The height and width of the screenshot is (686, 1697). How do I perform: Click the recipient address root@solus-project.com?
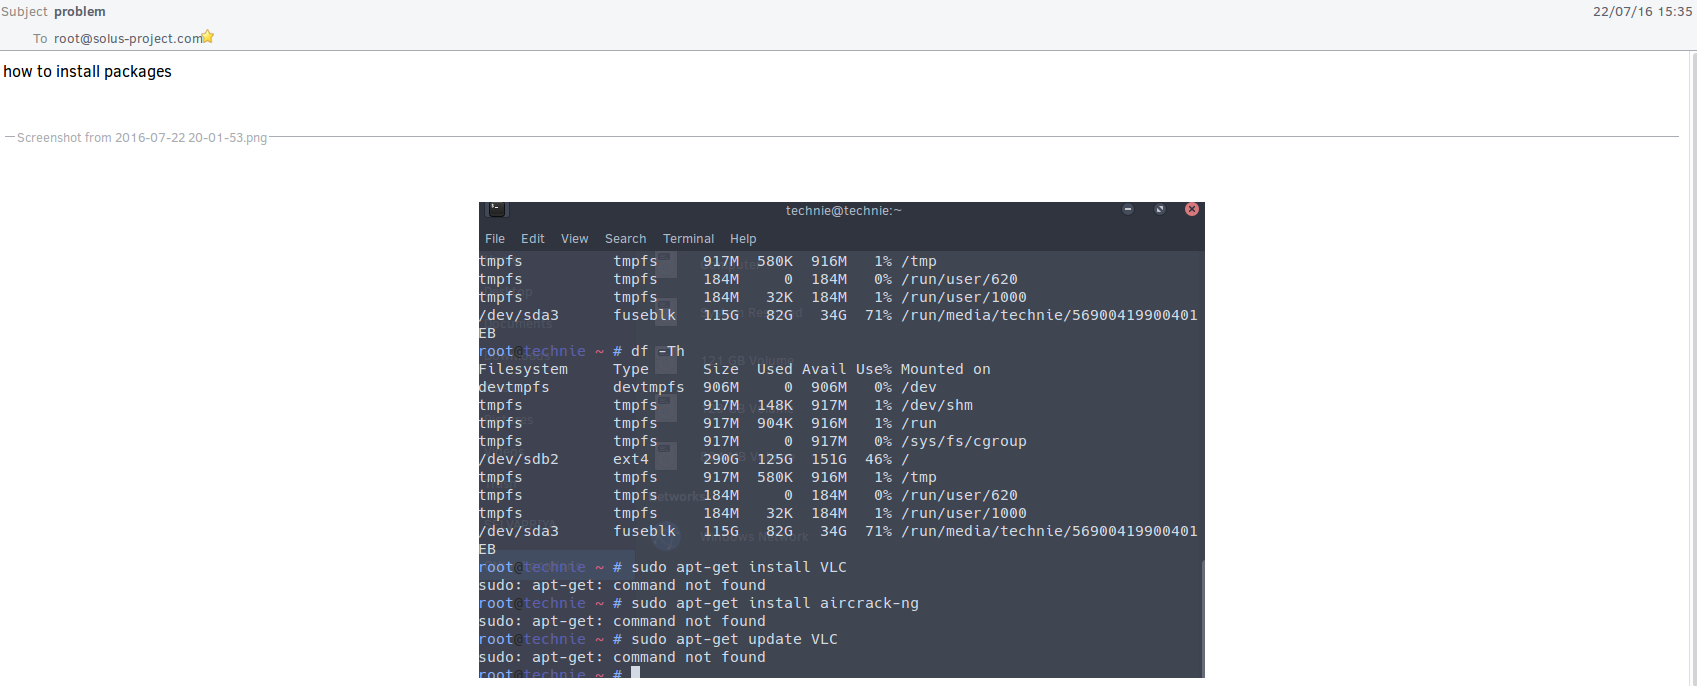128,39
